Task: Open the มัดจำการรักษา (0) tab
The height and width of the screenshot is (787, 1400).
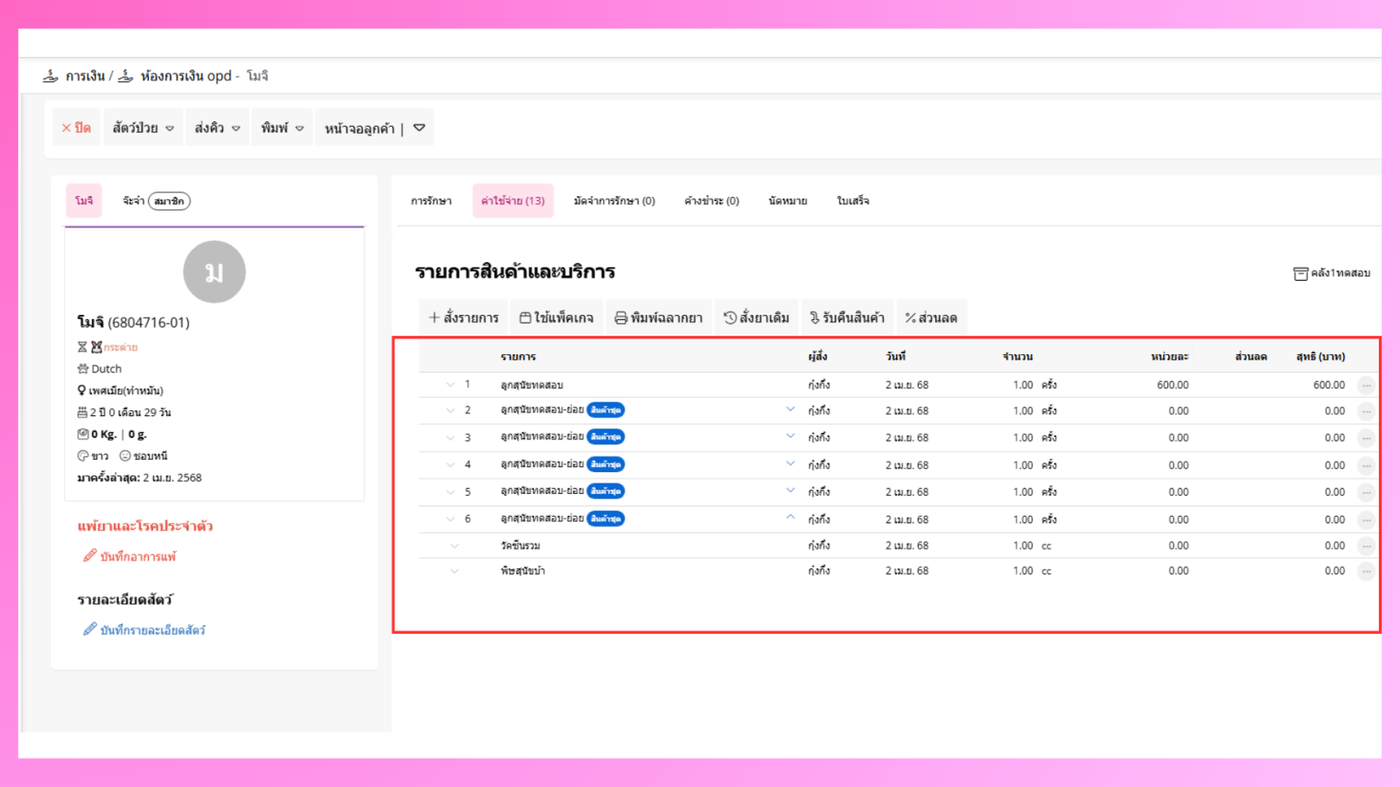Action: 614,201
